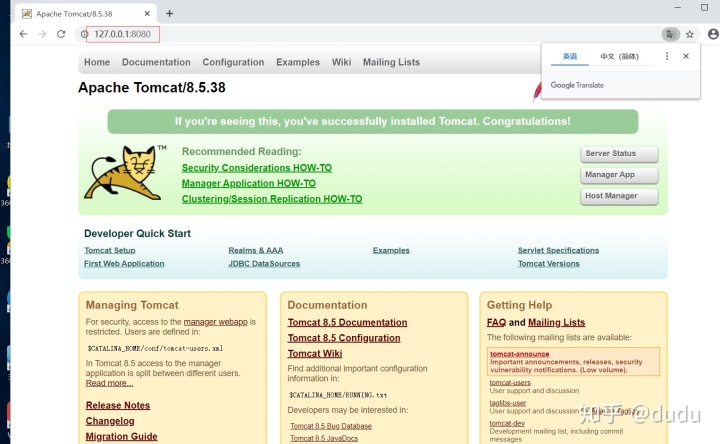Open Tomcat 8.5 Configuration link

344,338
